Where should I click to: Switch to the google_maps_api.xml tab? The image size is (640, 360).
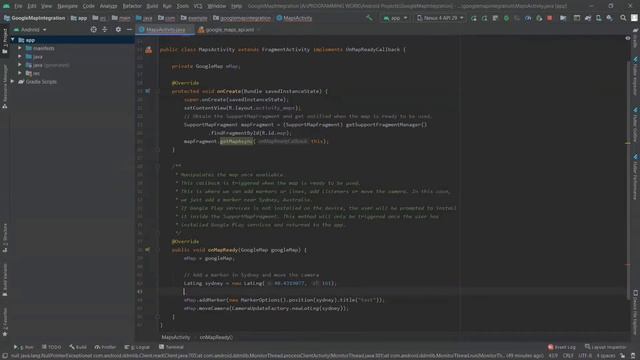tap(229, 30)
